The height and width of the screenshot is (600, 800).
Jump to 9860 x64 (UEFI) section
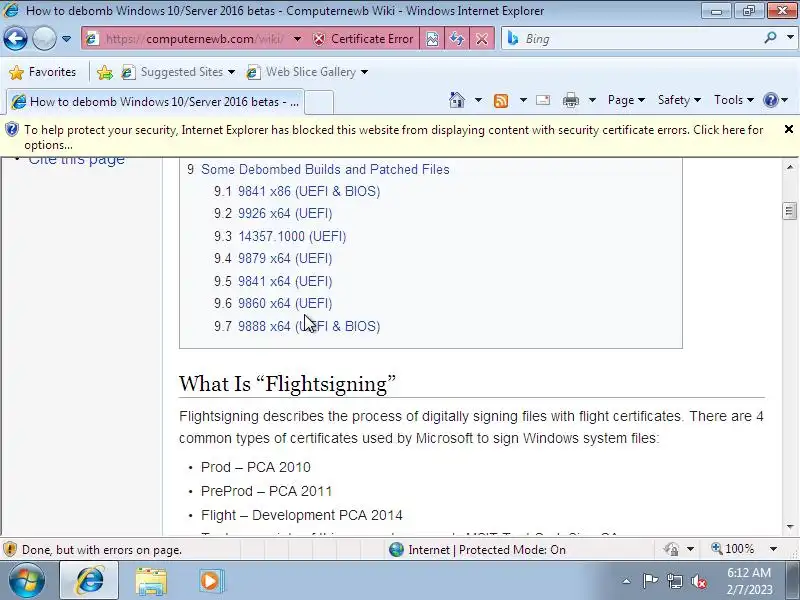pyautogui.click(x=285, y=303)
